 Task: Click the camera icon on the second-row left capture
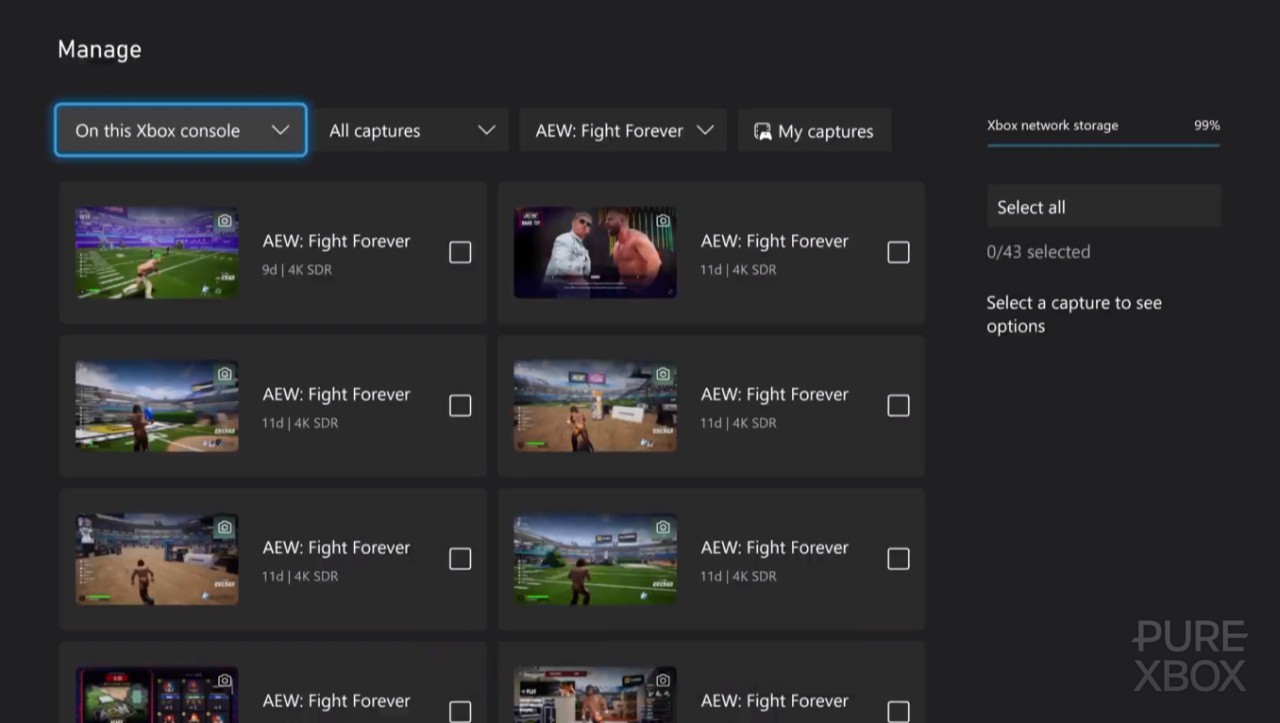pos(225,373)
